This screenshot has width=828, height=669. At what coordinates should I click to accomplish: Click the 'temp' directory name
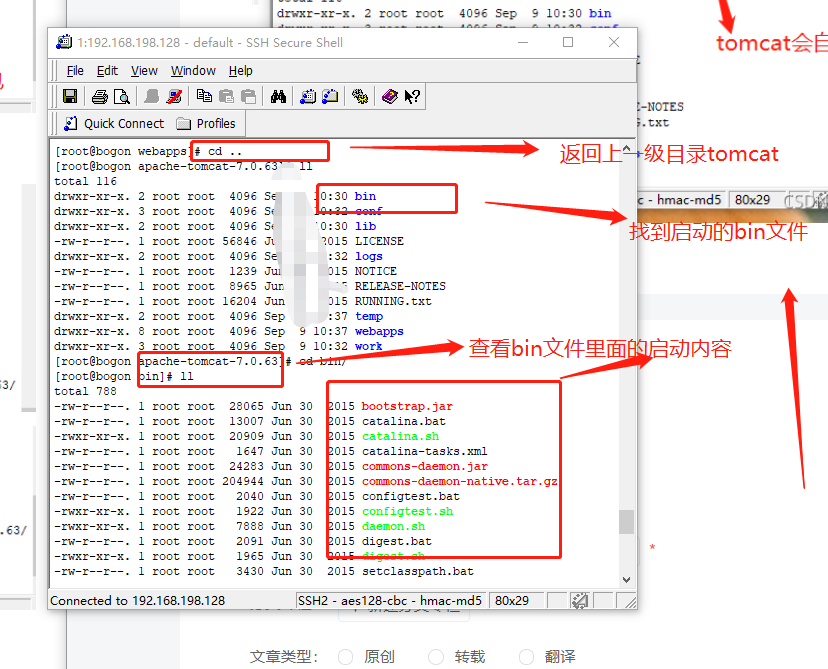(x=369, y=316)
